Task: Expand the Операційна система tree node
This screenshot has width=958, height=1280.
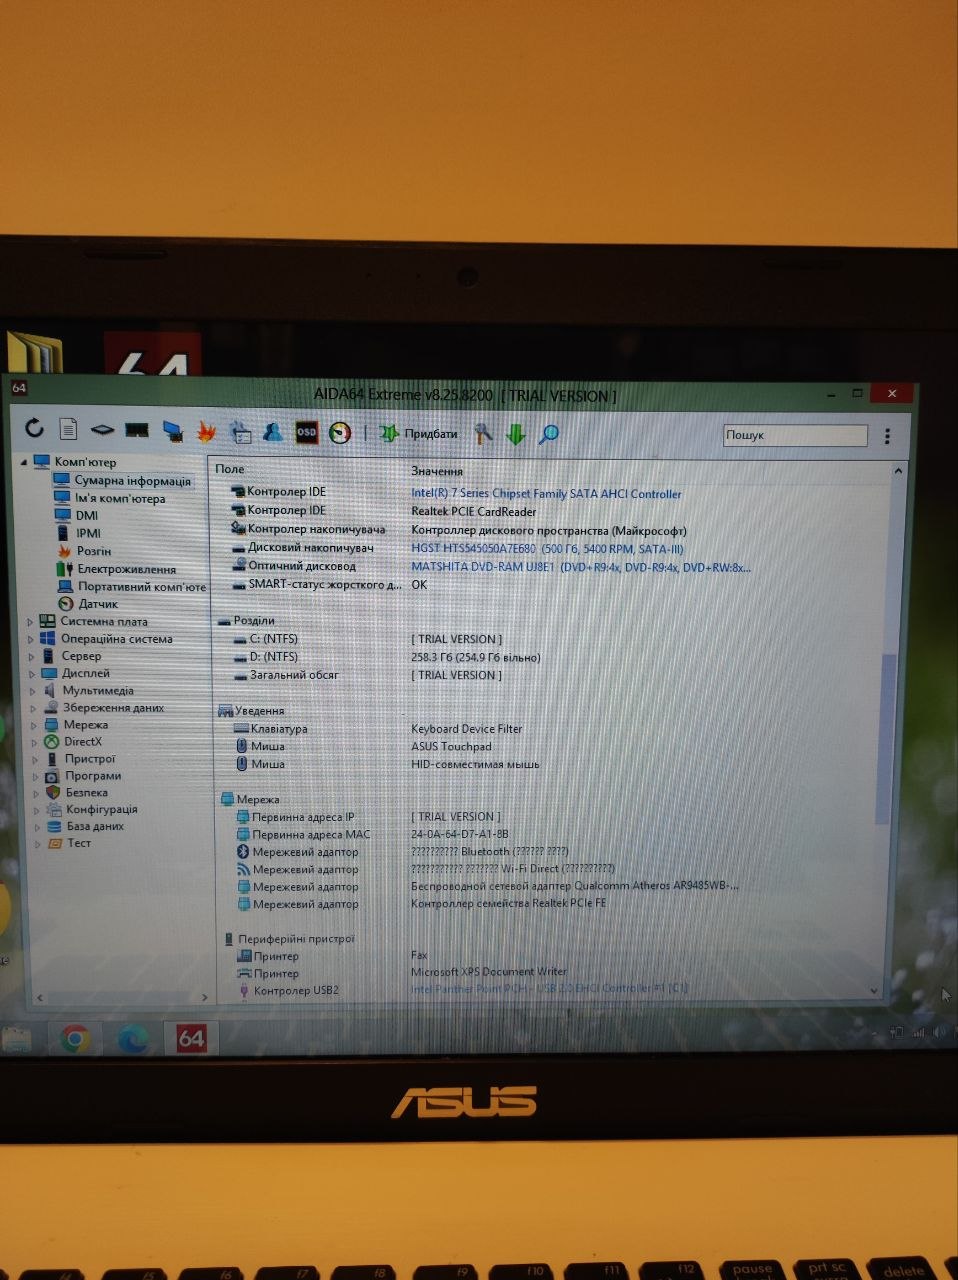Action: [31, 640]
